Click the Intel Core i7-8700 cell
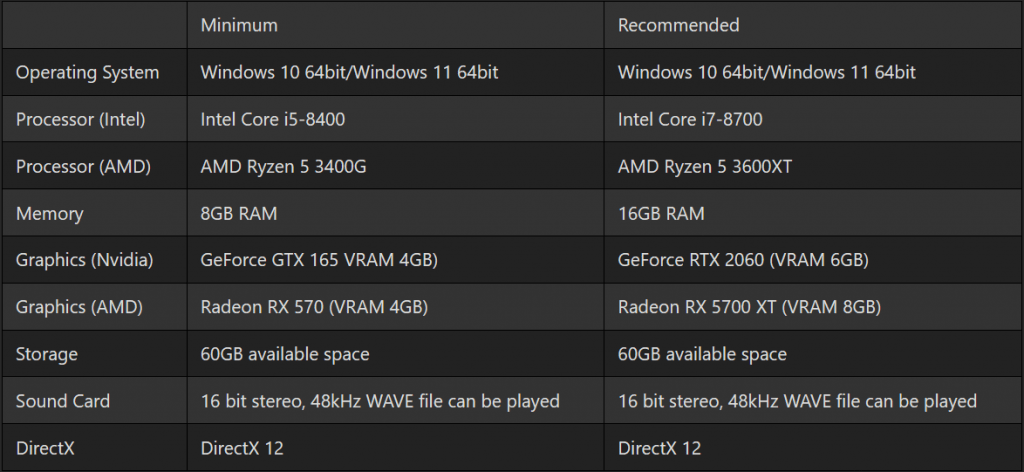The width and height of the screenshot is (1024, 472). pos(691,119)
